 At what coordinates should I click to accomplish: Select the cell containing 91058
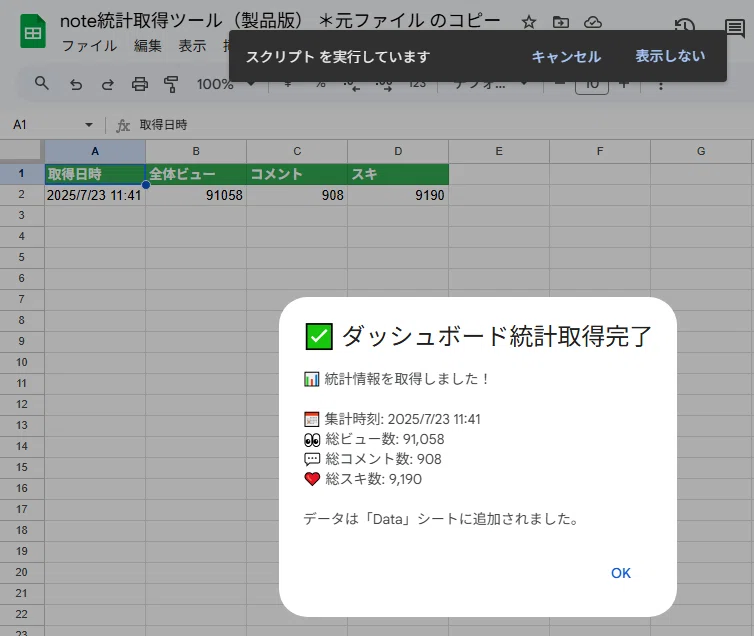[x=196, y=195]
